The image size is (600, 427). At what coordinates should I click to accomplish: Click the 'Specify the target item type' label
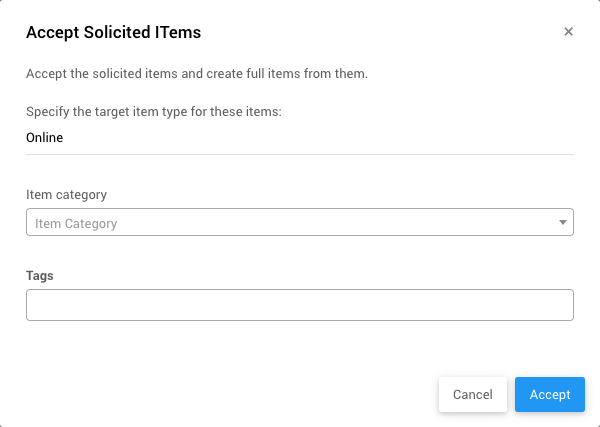(x=154, y=111)
